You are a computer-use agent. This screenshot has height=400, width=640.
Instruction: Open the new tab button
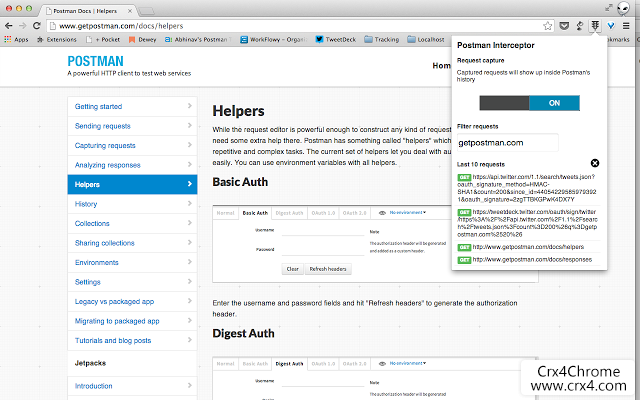click(147, 11)
